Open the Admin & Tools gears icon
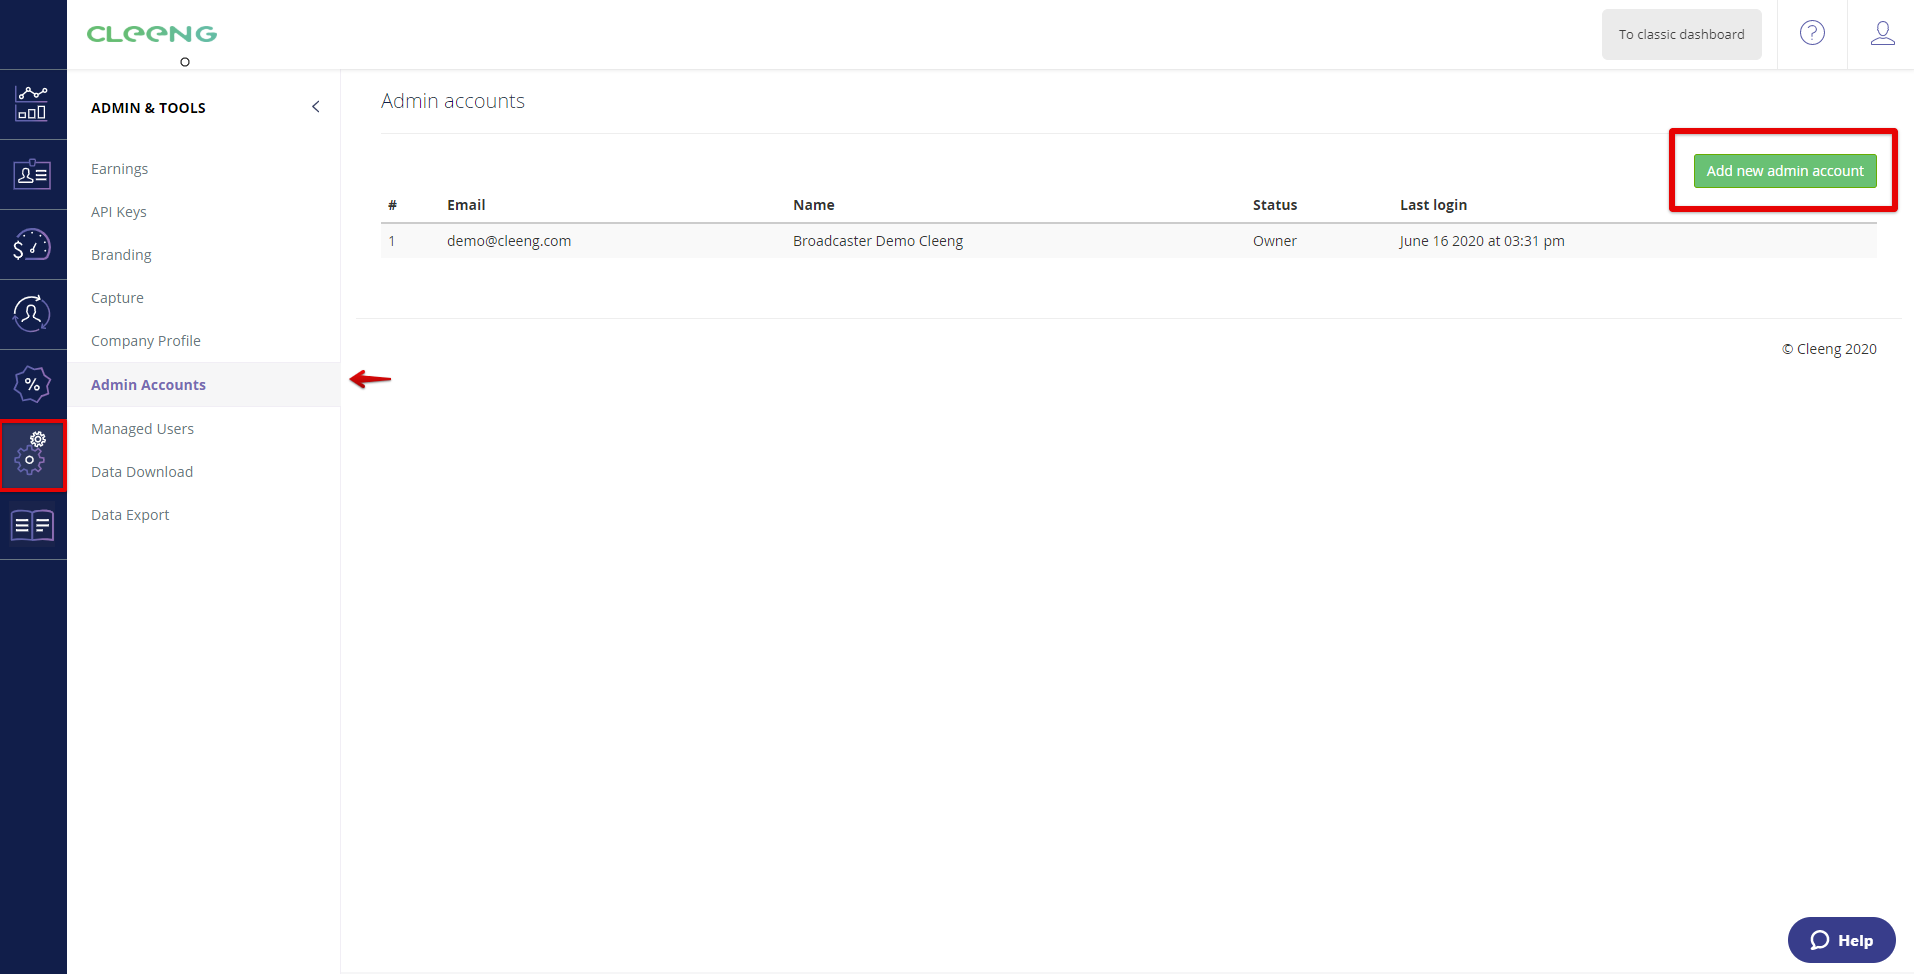 pos(32,455)
